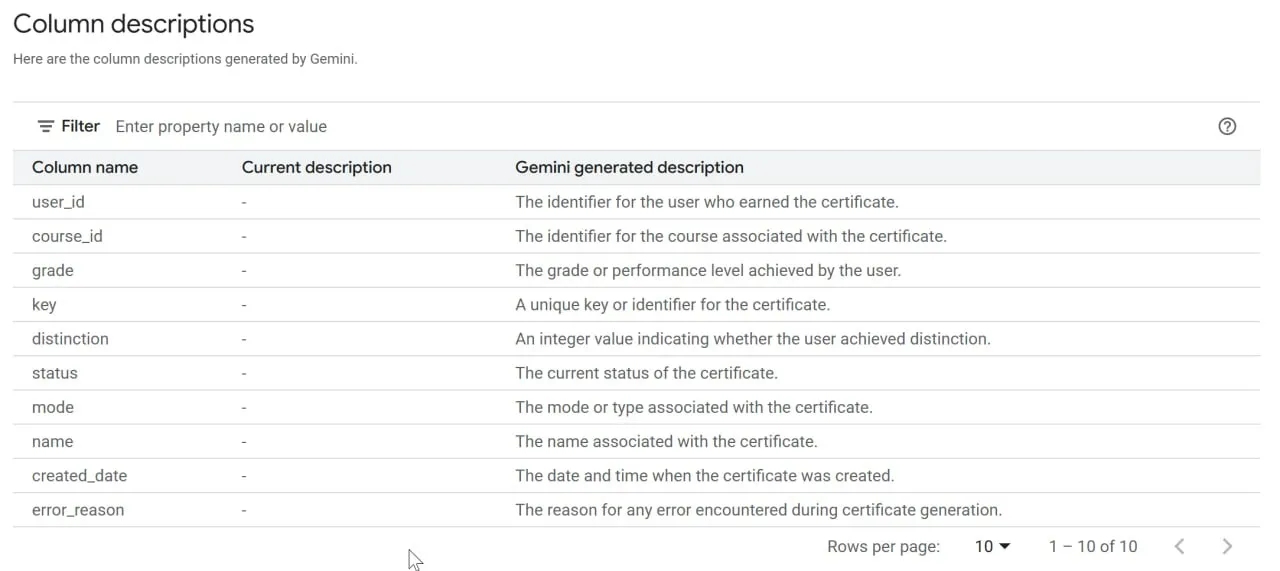The image size is (1280, 571).
Task: Select the mode row
Action: pos(636,407)
